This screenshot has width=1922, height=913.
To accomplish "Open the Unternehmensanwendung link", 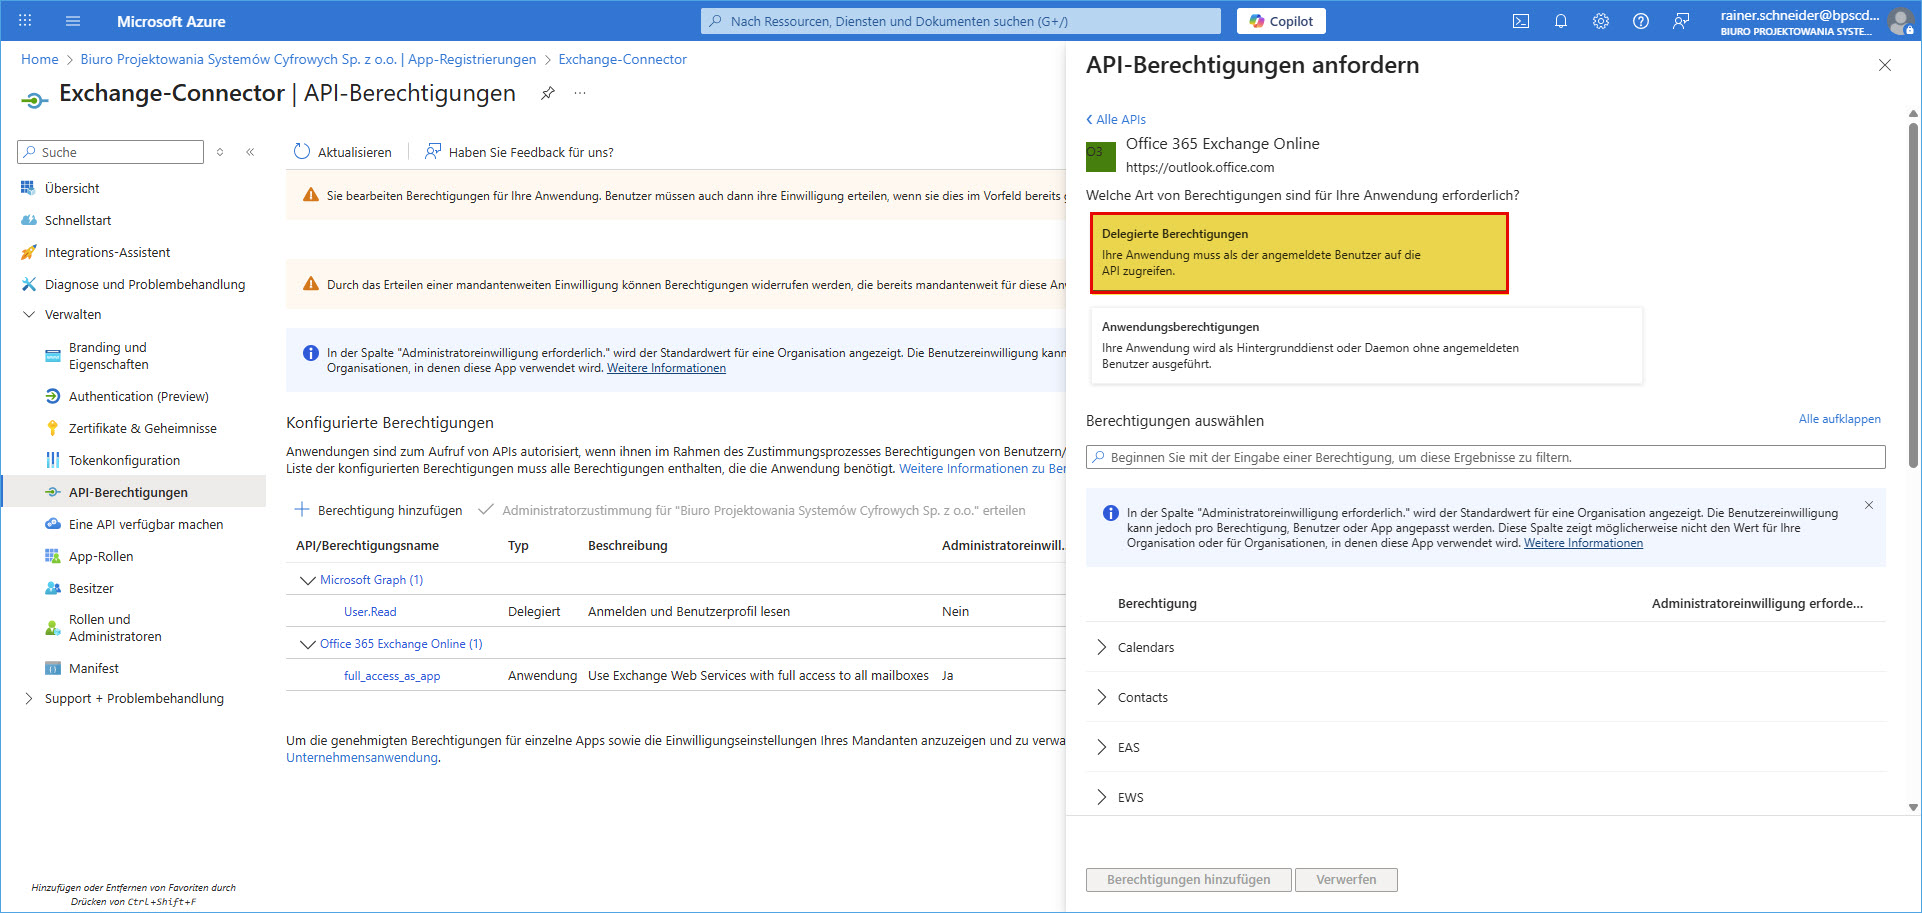I will [362, 758].
